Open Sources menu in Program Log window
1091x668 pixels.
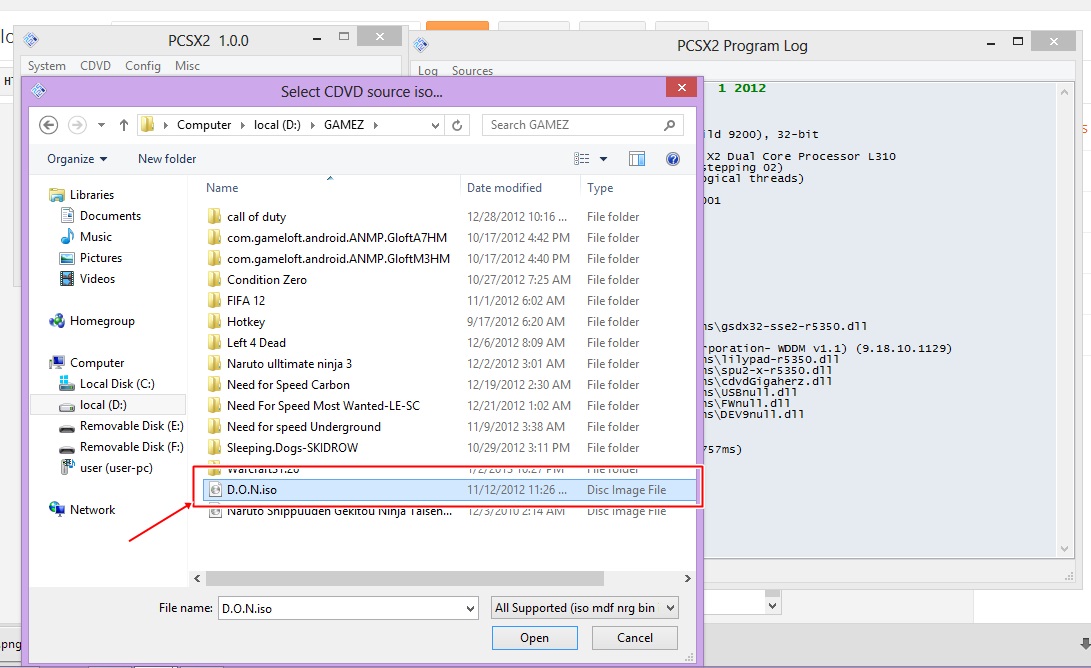point(472,70)
